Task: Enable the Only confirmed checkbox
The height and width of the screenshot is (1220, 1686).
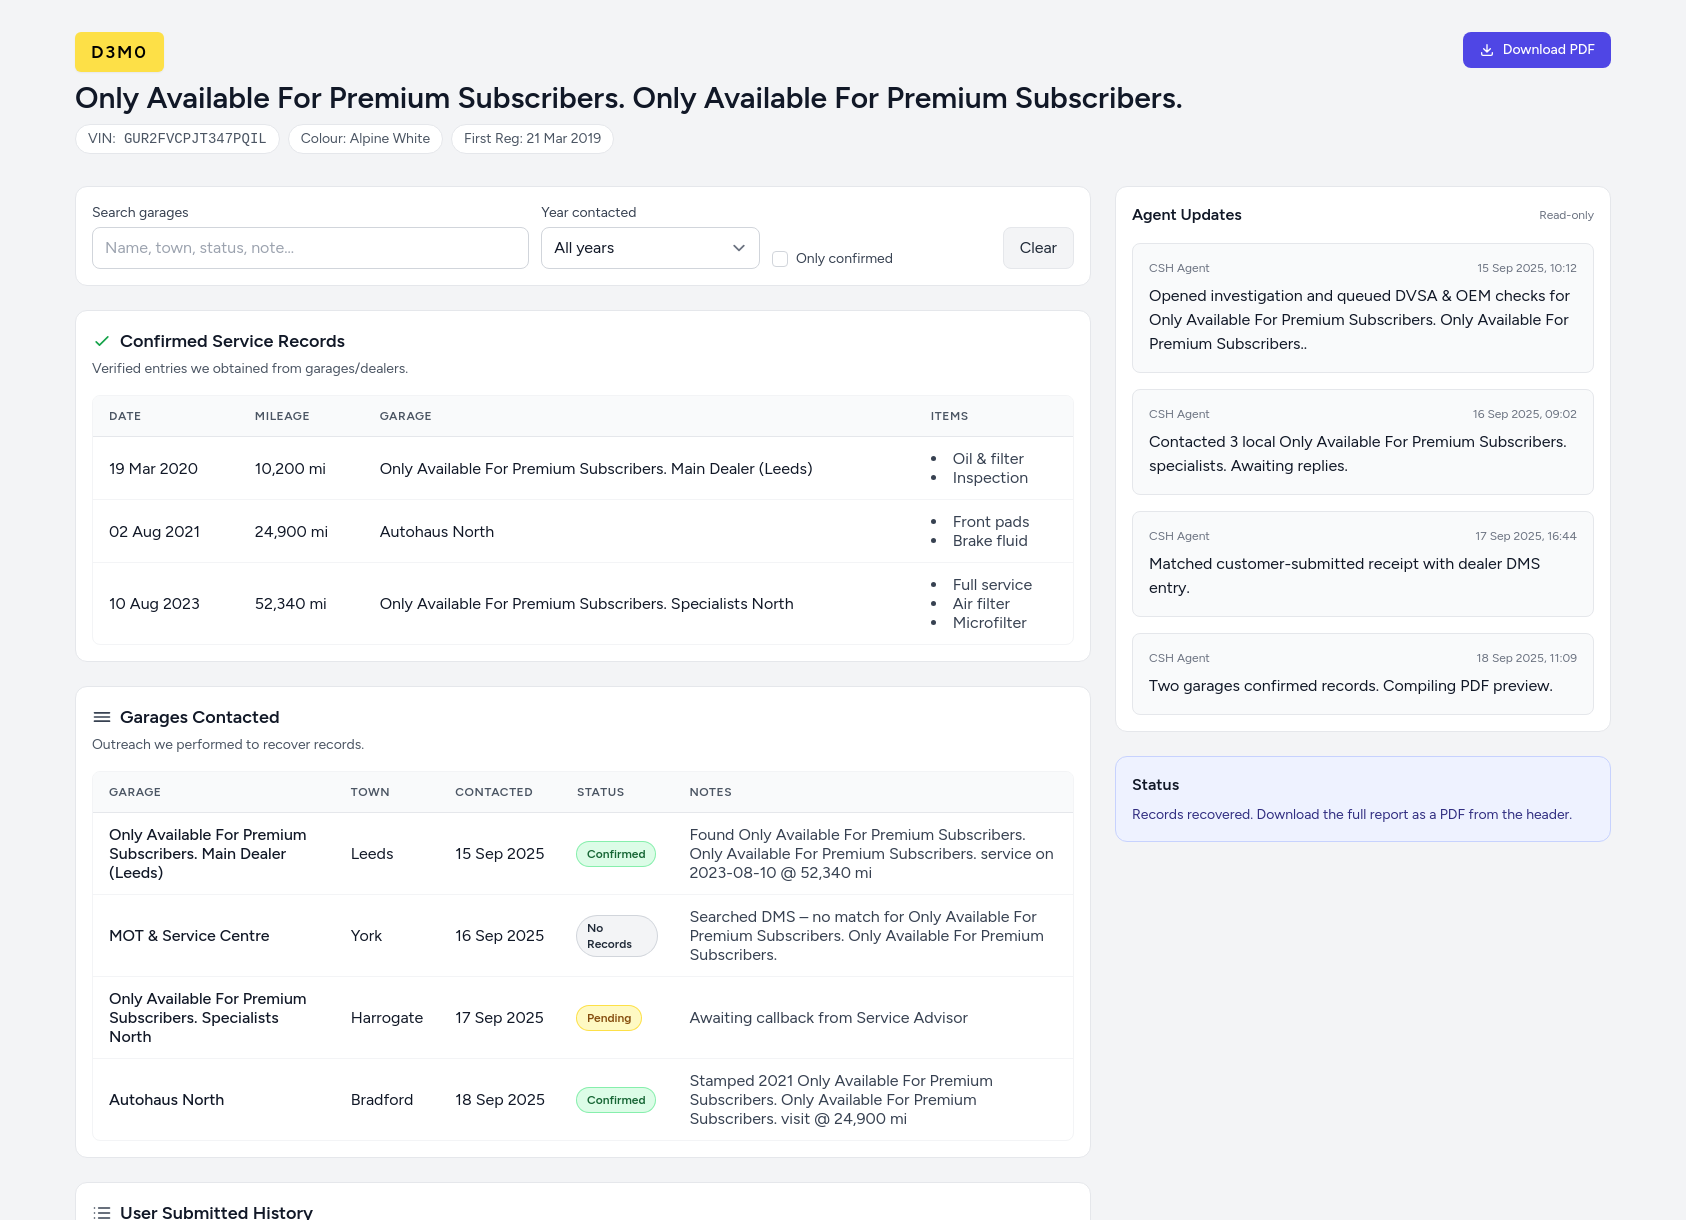Action: coord(780,258)
